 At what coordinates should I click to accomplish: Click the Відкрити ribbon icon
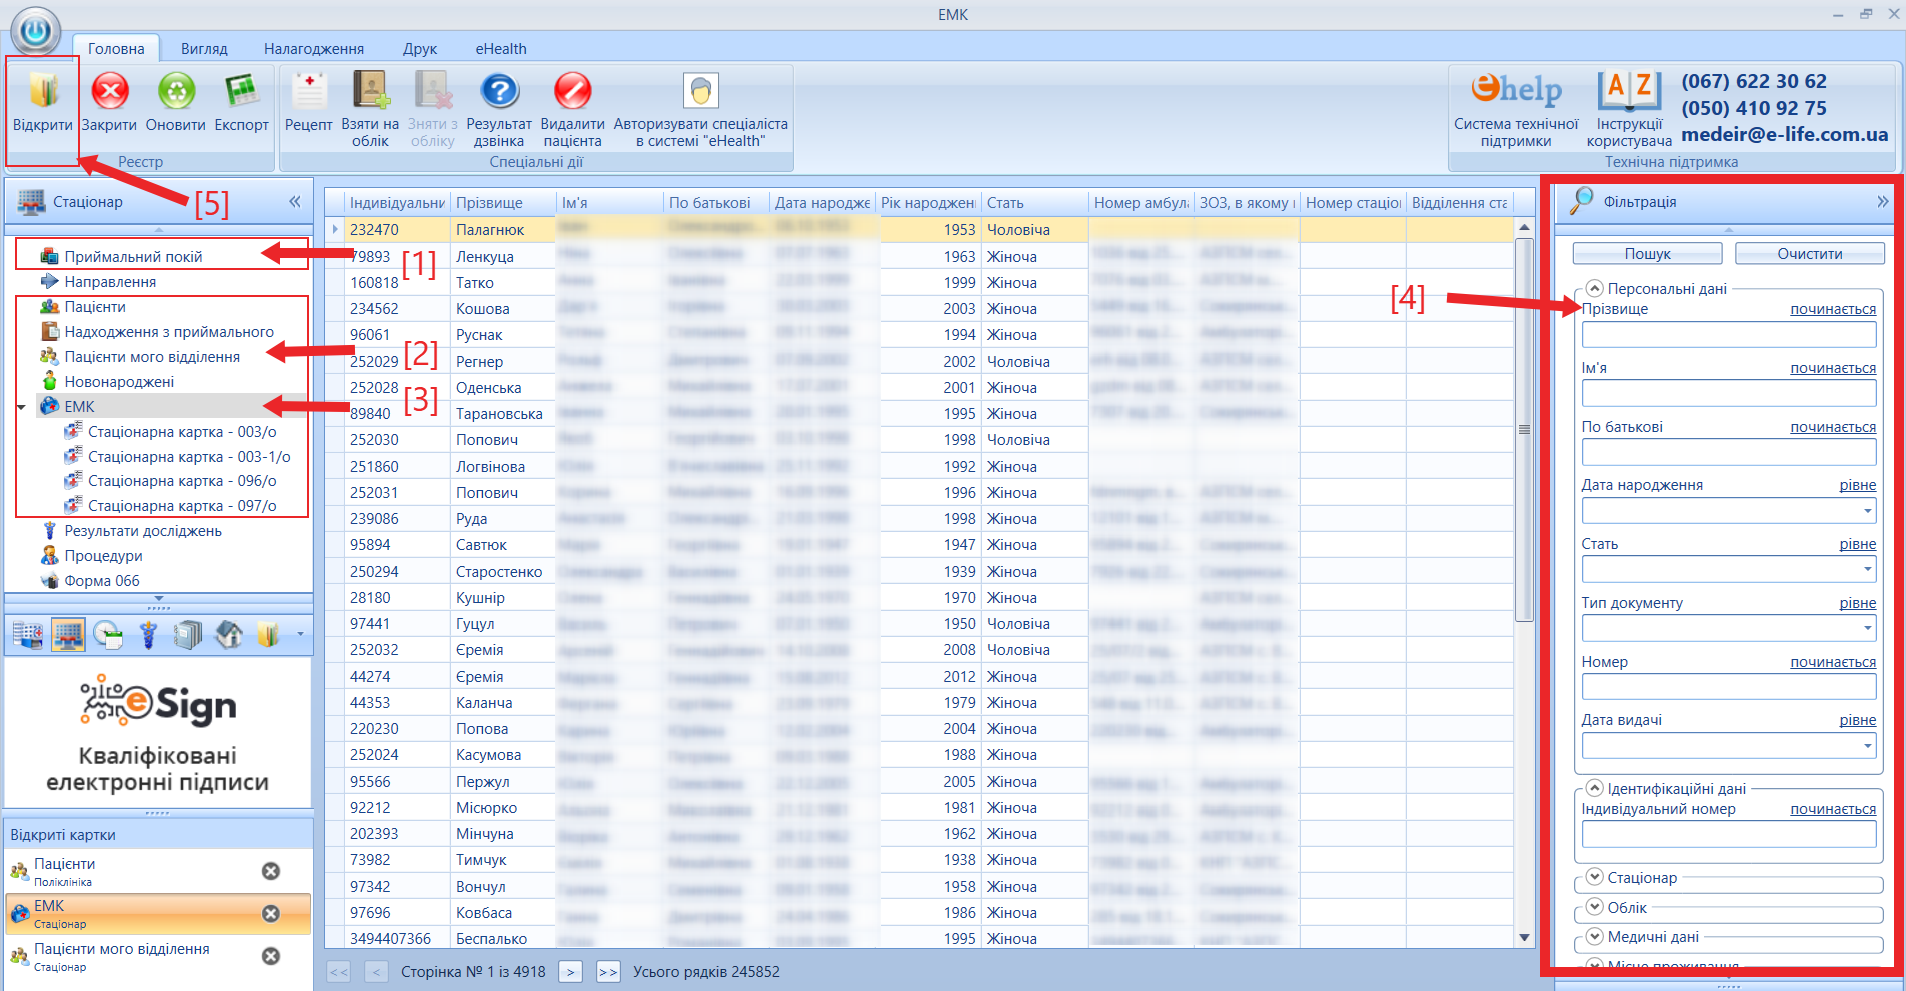pyautogui.click(x=43, y=91)
